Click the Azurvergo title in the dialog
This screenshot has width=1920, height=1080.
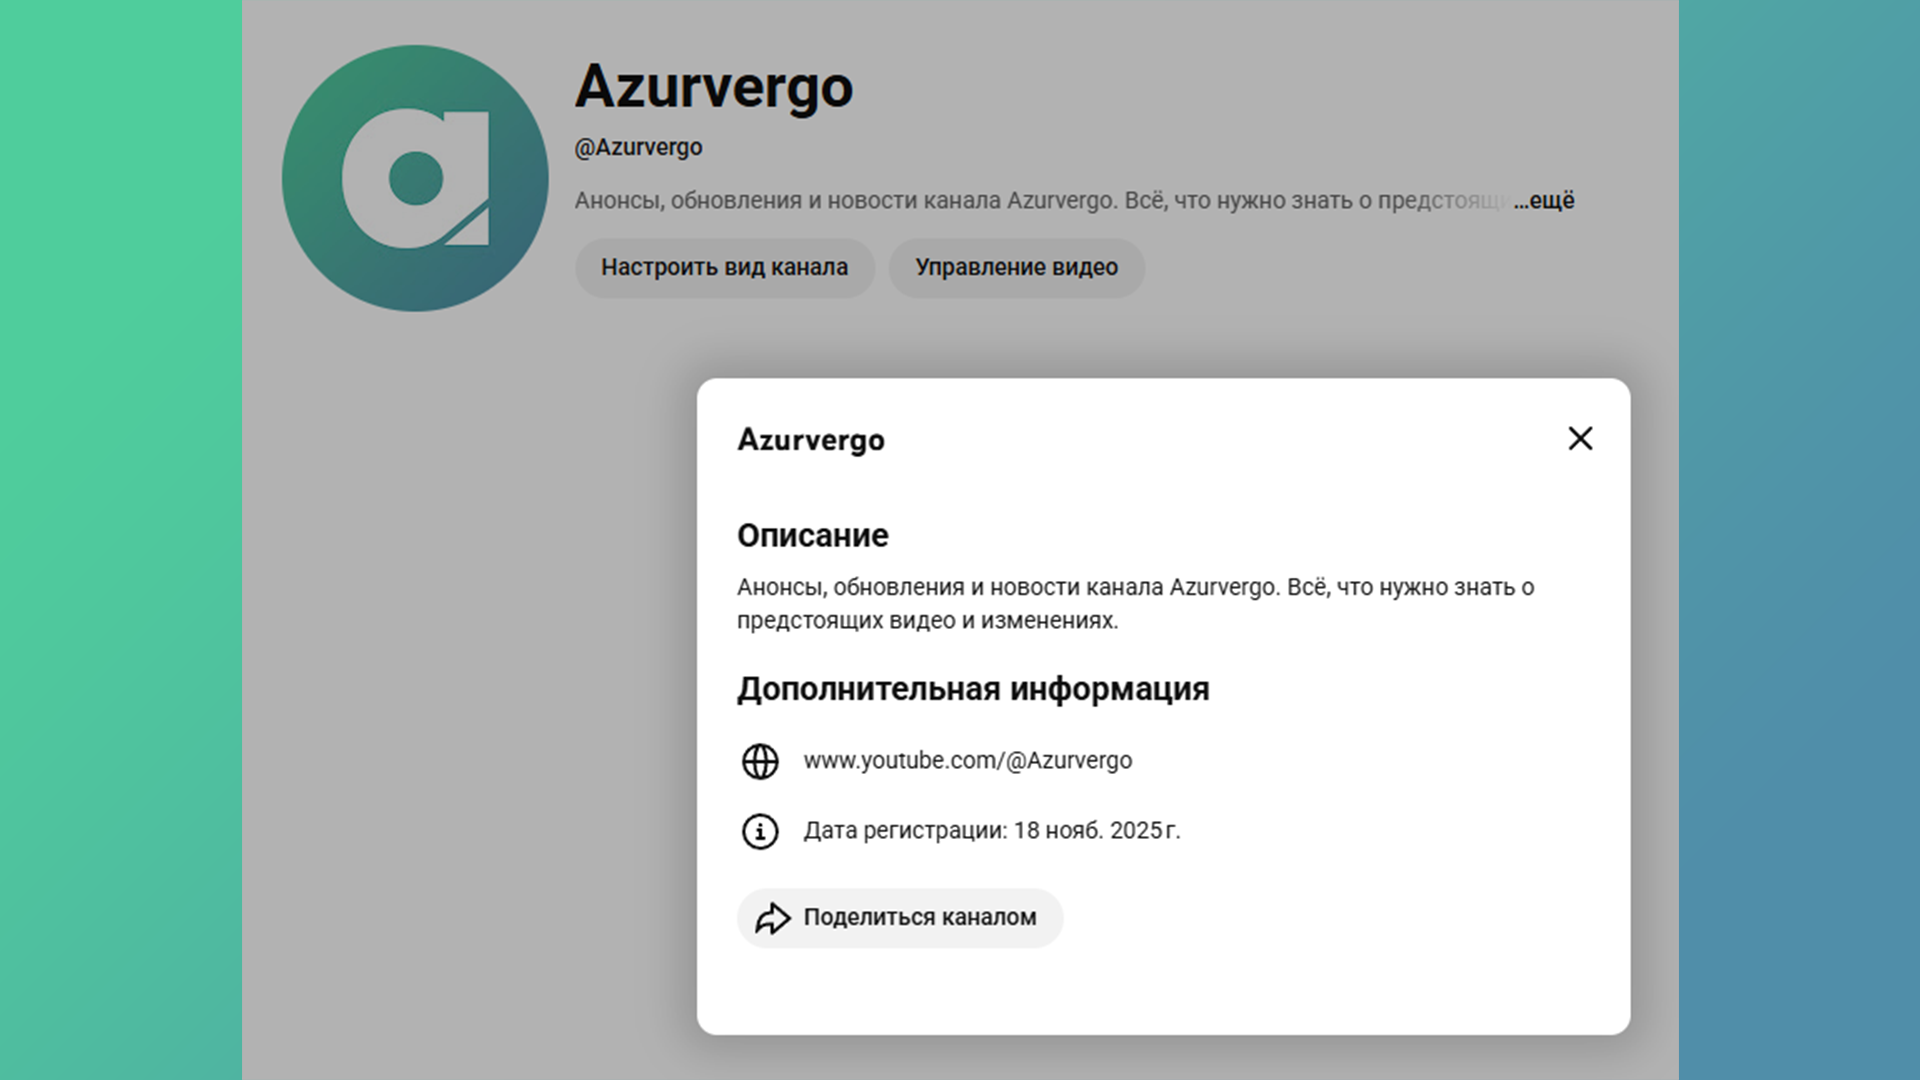pos(811,440)
